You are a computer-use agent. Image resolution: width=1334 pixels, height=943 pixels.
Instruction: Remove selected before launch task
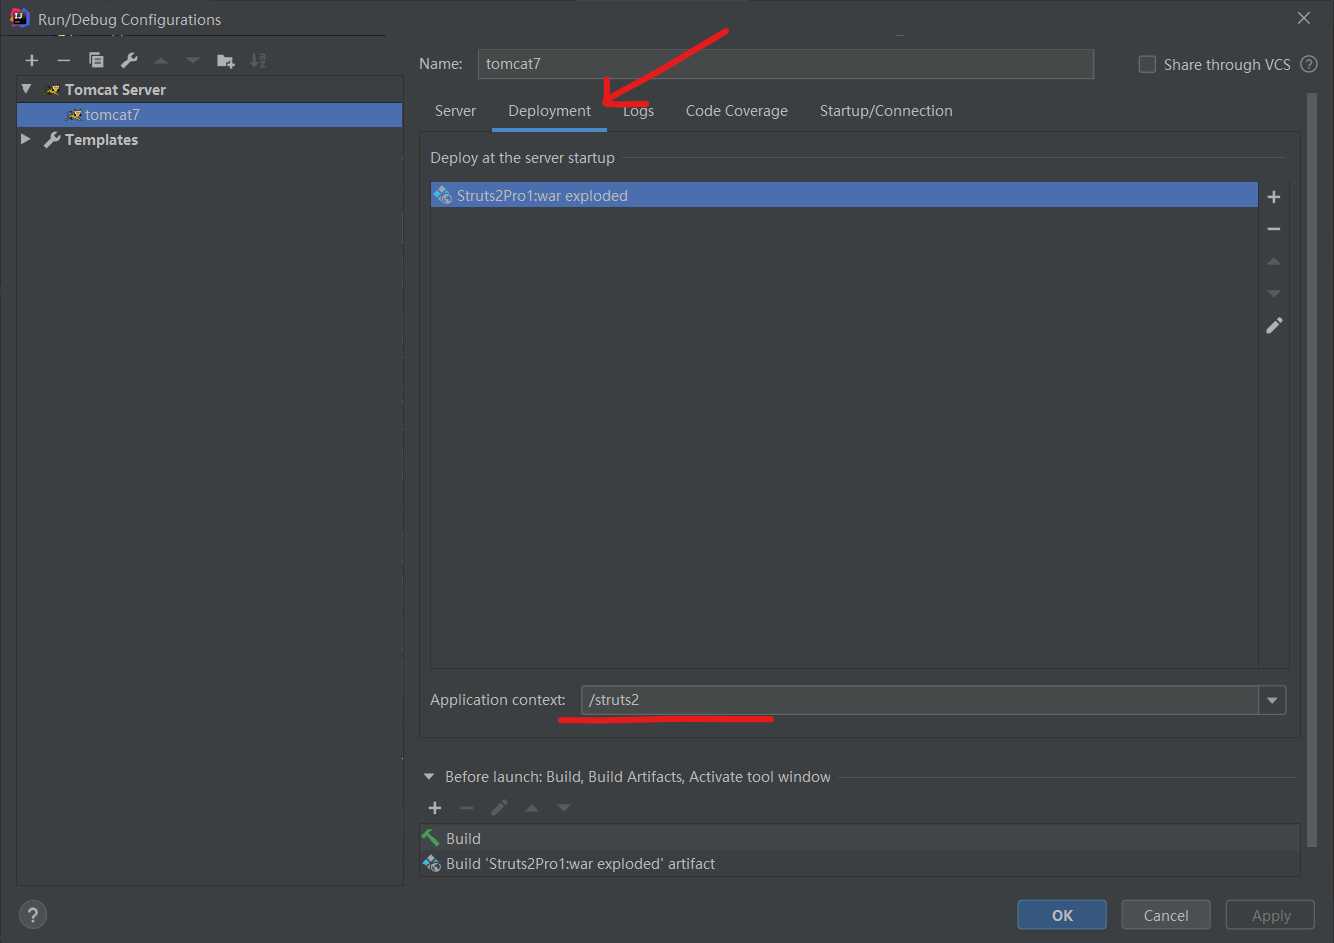(467, 808)
